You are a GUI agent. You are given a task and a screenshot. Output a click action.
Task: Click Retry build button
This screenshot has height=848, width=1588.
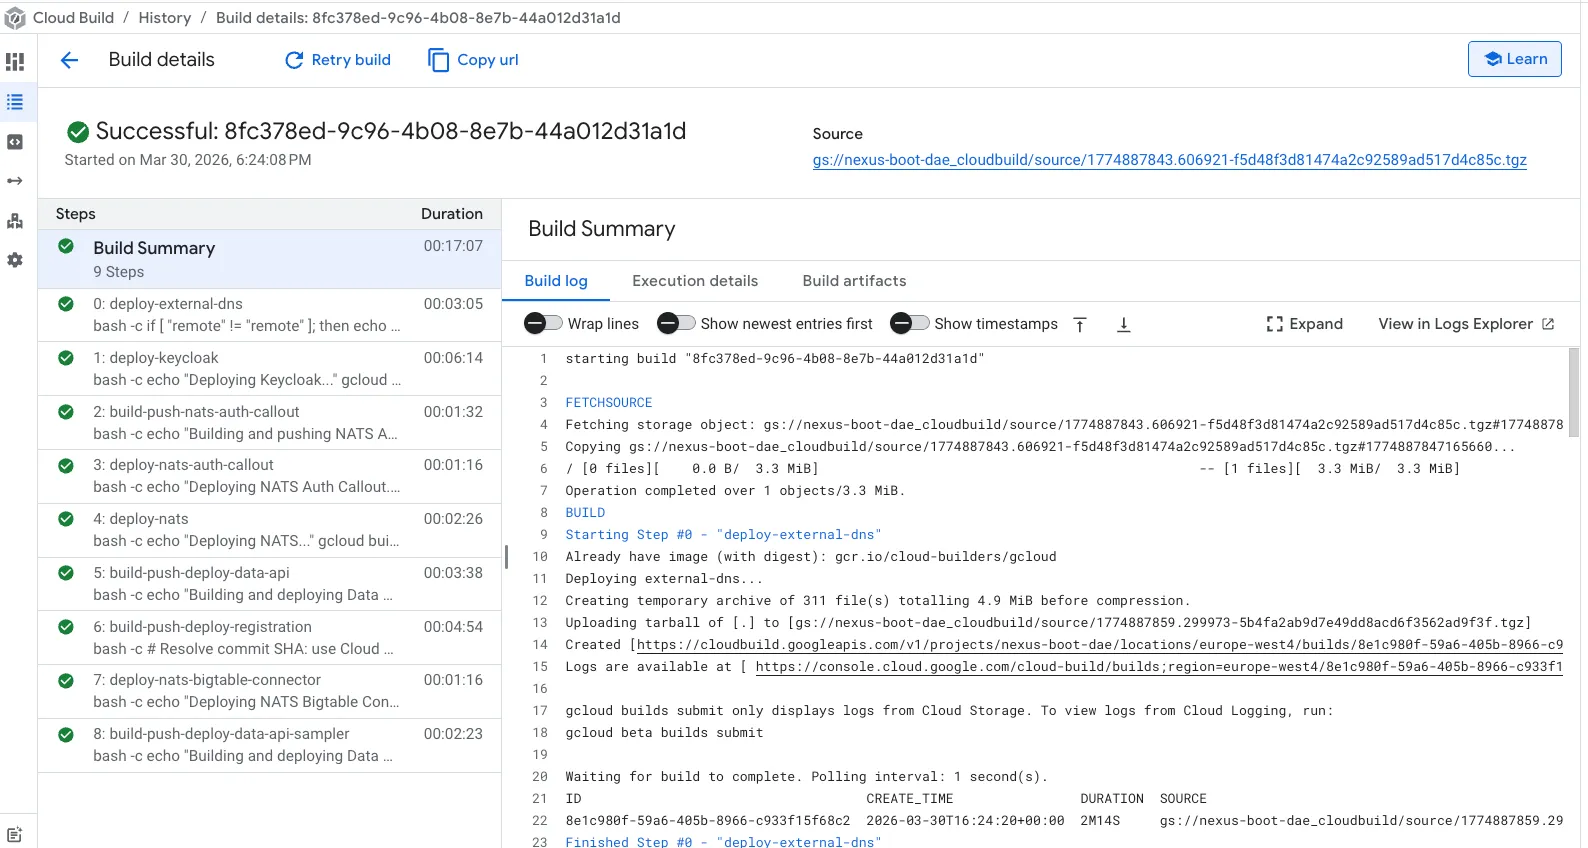[x=338, y=60]
